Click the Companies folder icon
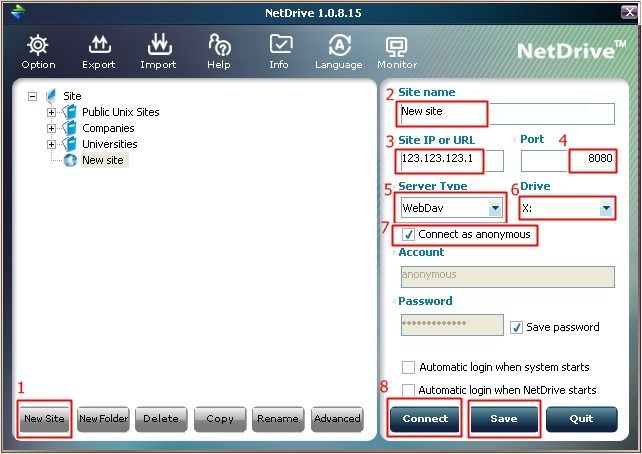The width and height of the screenshot is (642, 454). (70, 128)
